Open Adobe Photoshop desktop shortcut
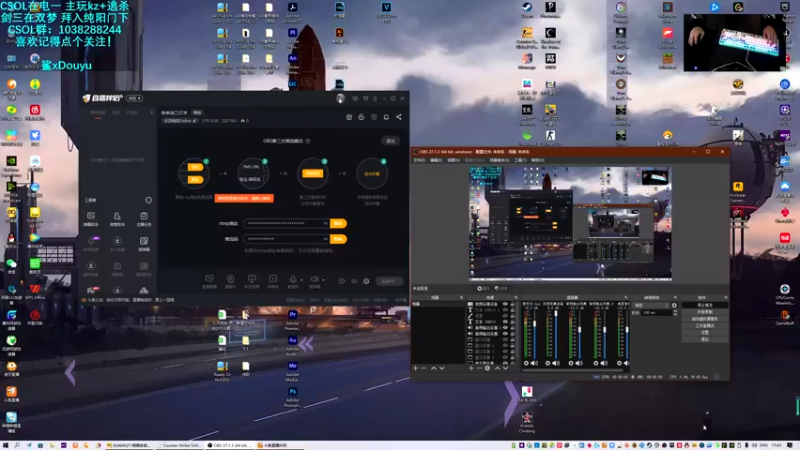Screen dimensions: 800x450 tap(292, 397)
